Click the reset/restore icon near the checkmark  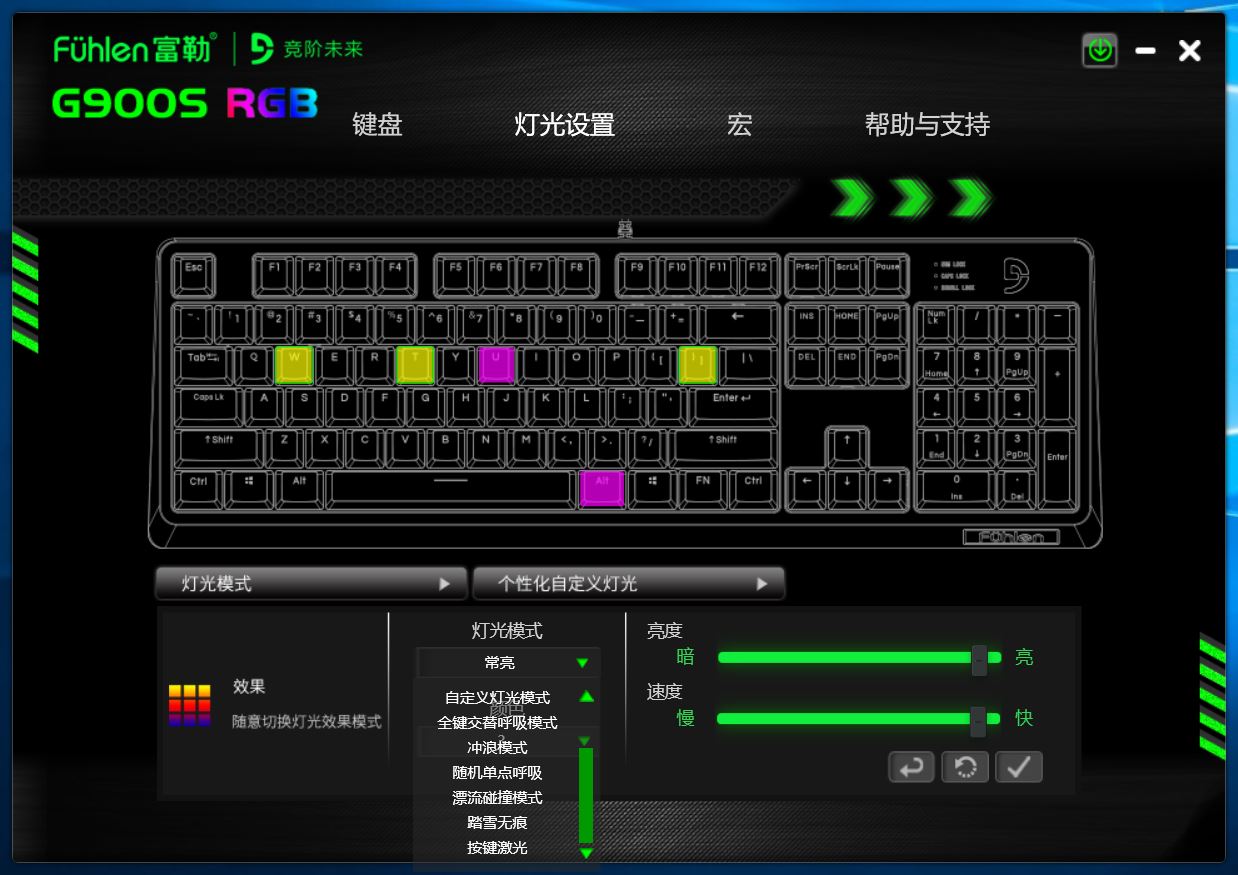tap(965, 767)
